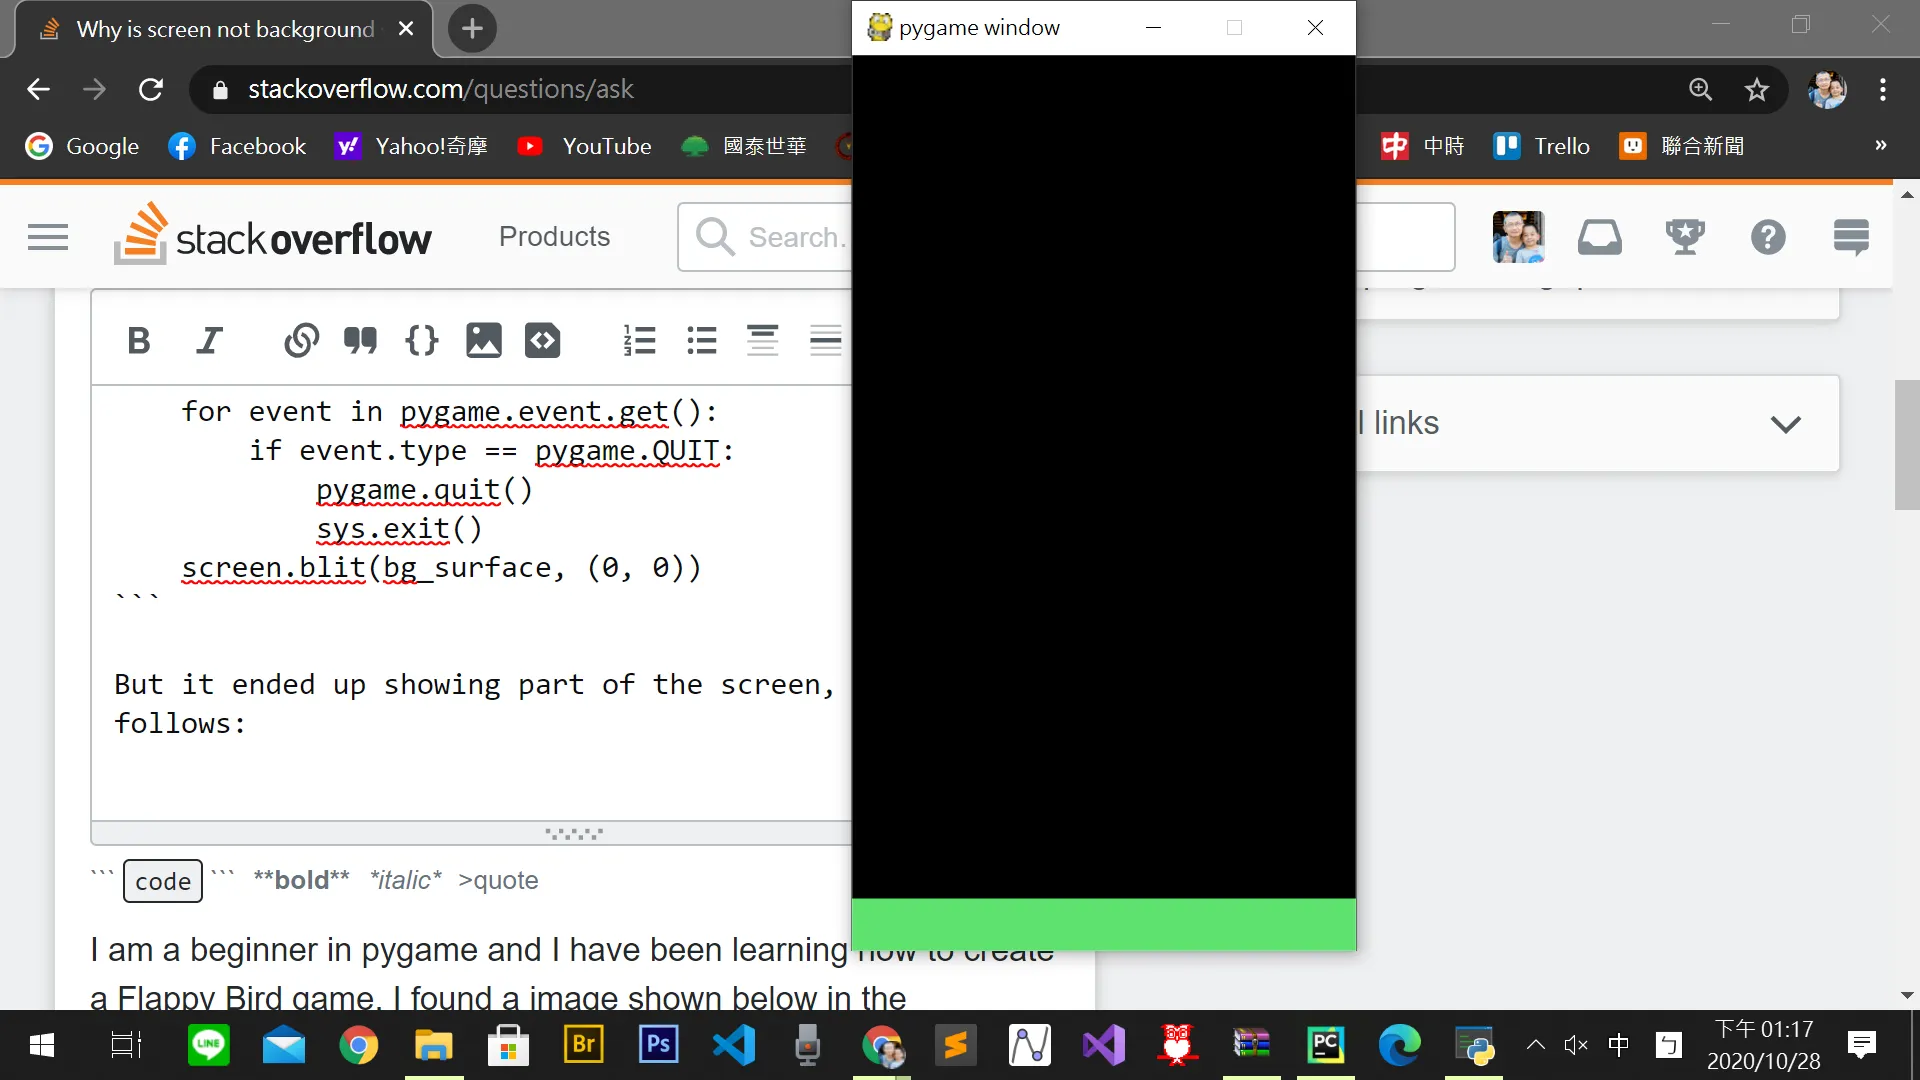Image resolution: width=1920 pixels, height=1080 pixels.
Task: Toggle bold formatting in editor
Action: point(139,341)
